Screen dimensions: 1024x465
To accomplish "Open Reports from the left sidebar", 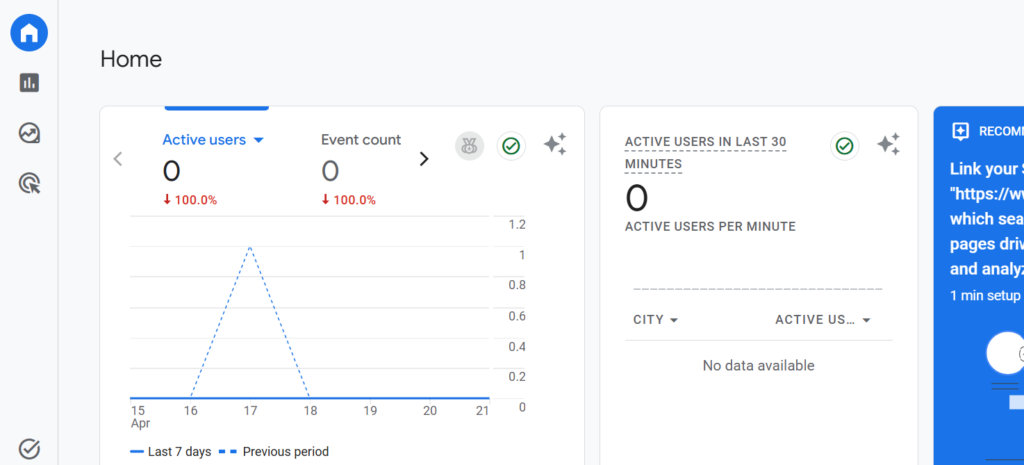I will (29, 83).
